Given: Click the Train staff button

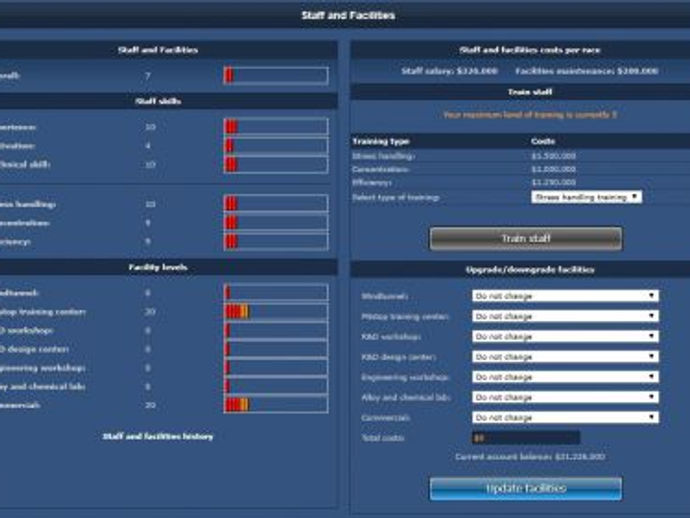Looking at the screenshot, I should [526, 239].
